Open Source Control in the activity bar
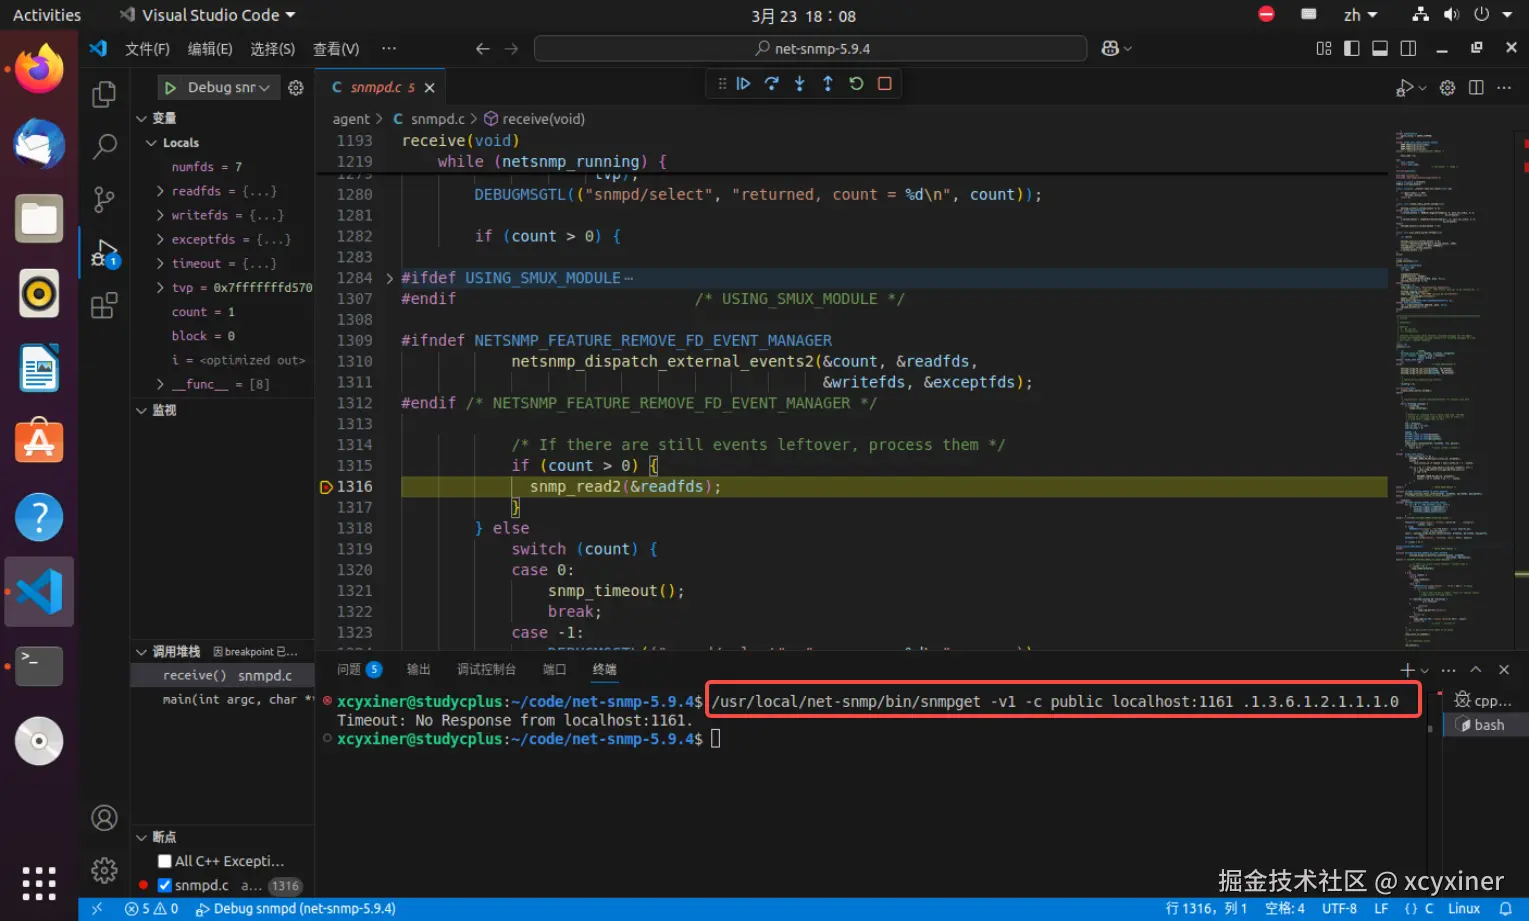The width and height of the screenshot is (1529, 921). click(x=104, y=199)
